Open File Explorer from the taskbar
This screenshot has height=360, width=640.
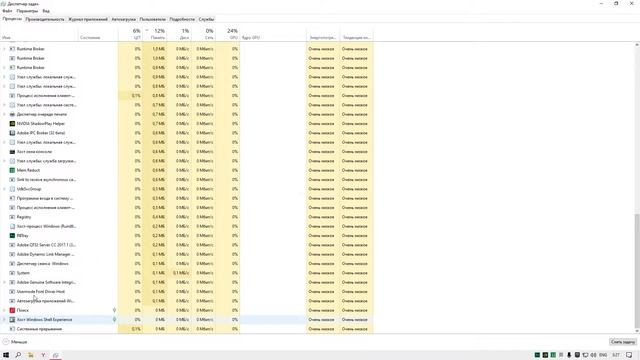pos(31,355)
